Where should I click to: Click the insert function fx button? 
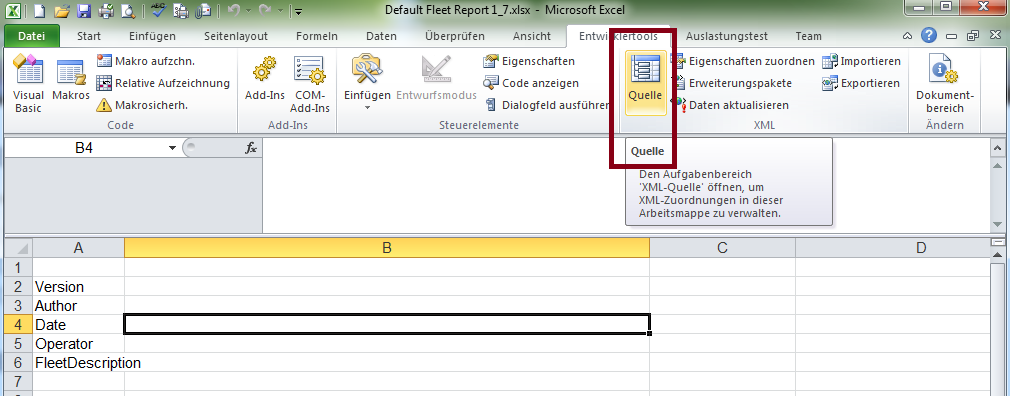point(251,148)
